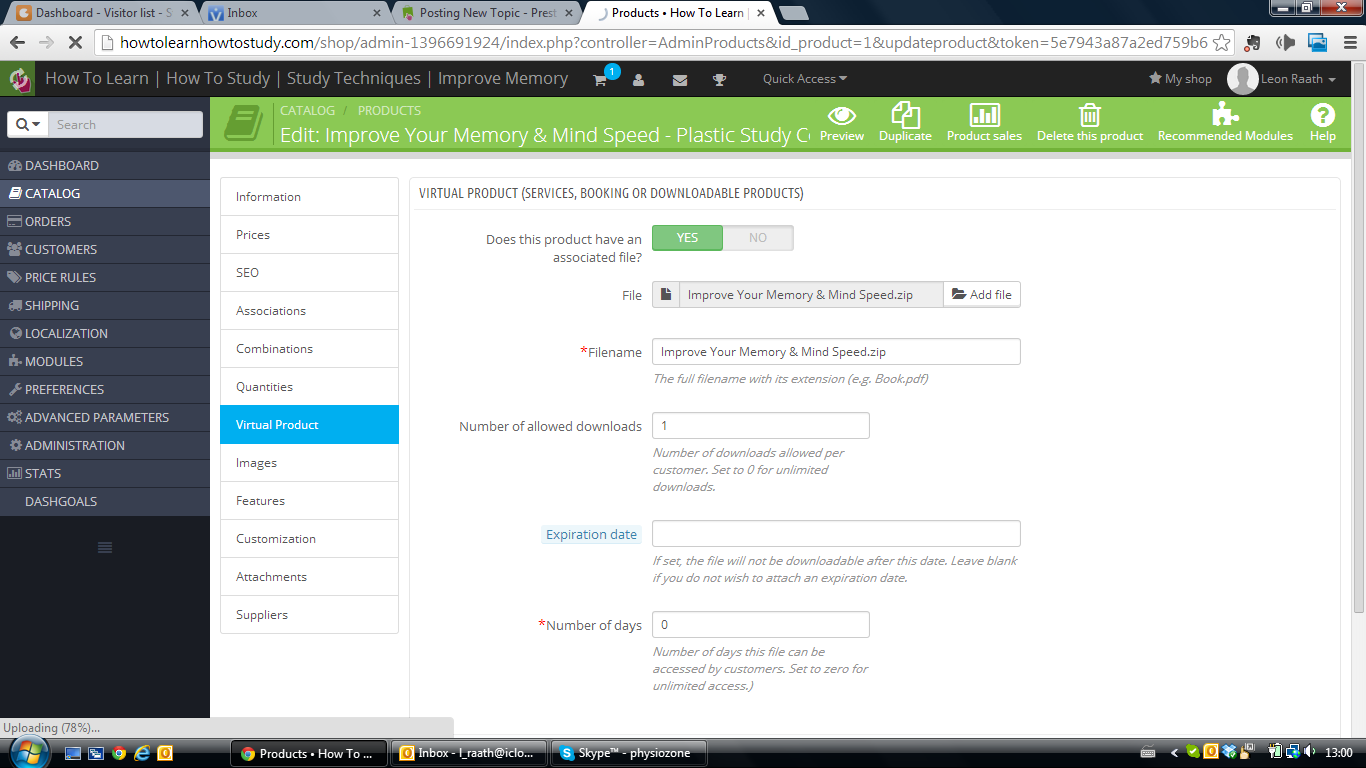Open Stats from the sidebar
Viewport: 1366px width, 768px height.
pyautogui.click(x=105, y=473)
